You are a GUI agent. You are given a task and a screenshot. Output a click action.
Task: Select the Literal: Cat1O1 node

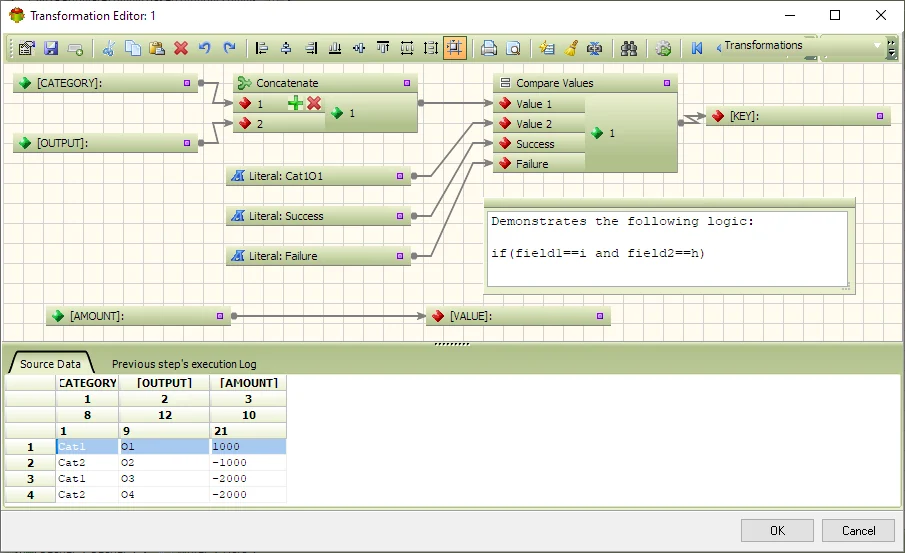[319, 176]
